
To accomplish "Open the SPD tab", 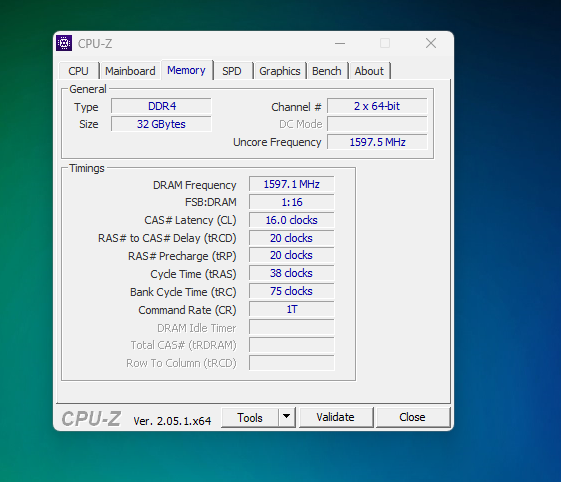I will (232, 71).
